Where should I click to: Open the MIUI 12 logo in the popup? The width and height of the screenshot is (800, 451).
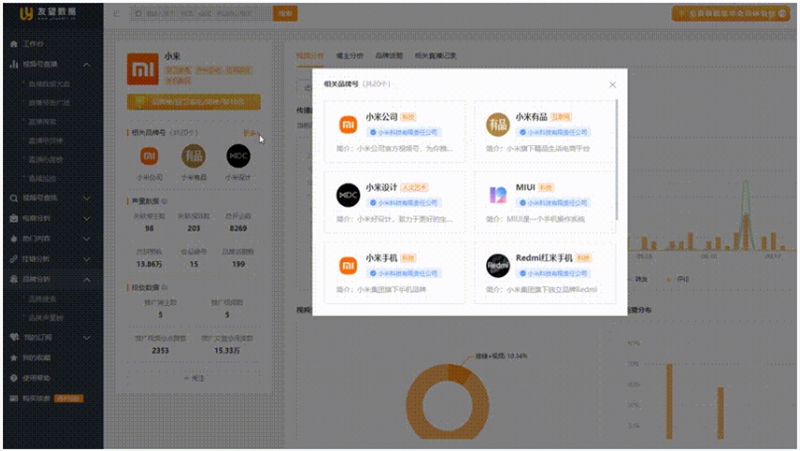point(497,195)
